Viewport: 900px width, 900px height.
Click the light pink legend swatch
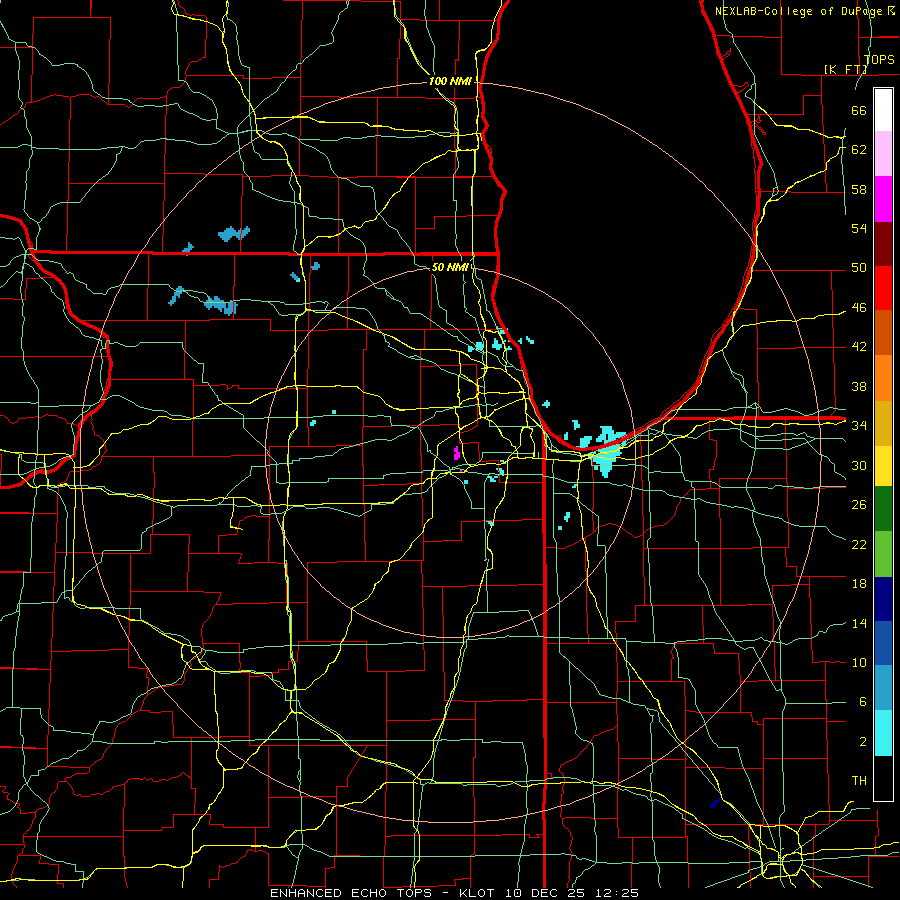point(883,154)
